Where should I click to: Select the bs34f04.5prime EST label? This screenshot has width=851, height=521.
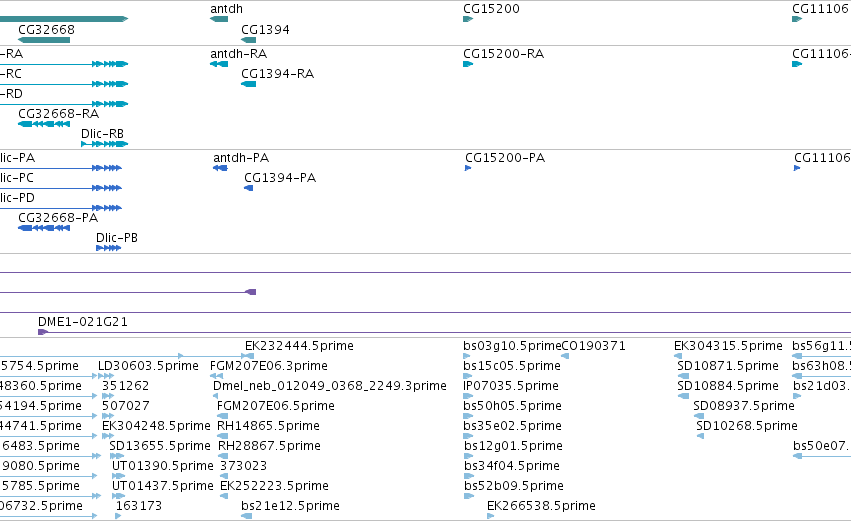pos(511,467)
